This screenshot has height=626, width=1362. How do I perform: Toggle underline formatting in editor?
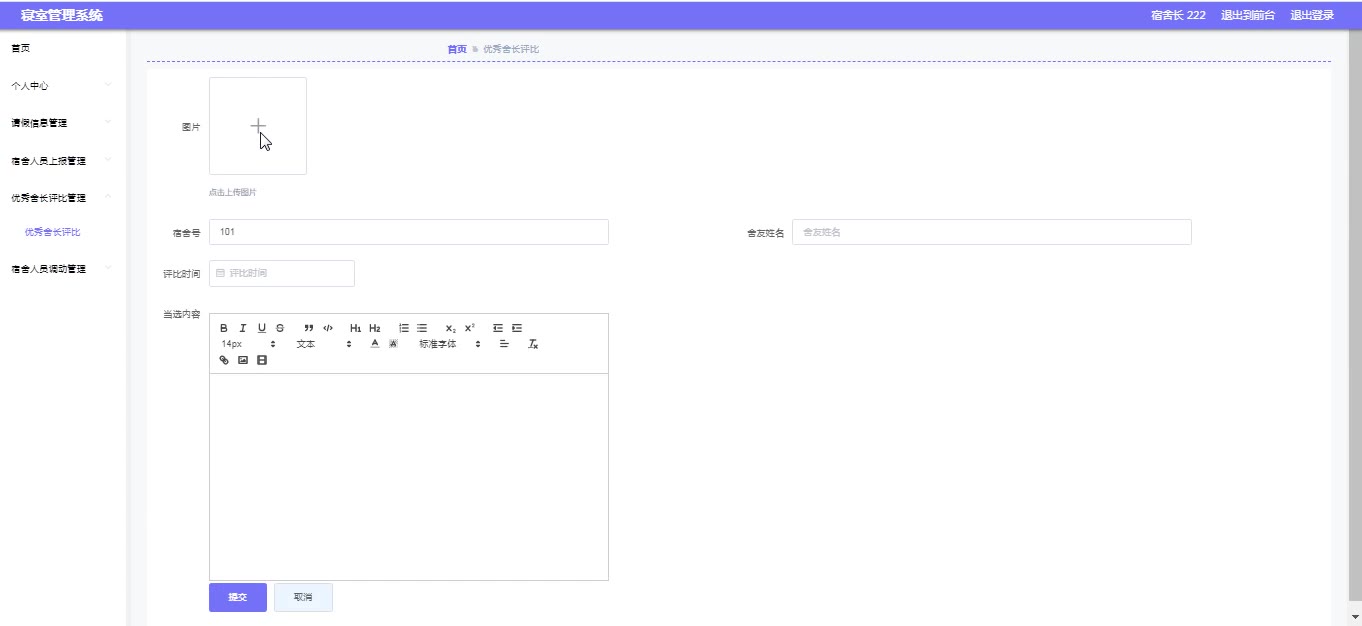(x=262, y=328)
